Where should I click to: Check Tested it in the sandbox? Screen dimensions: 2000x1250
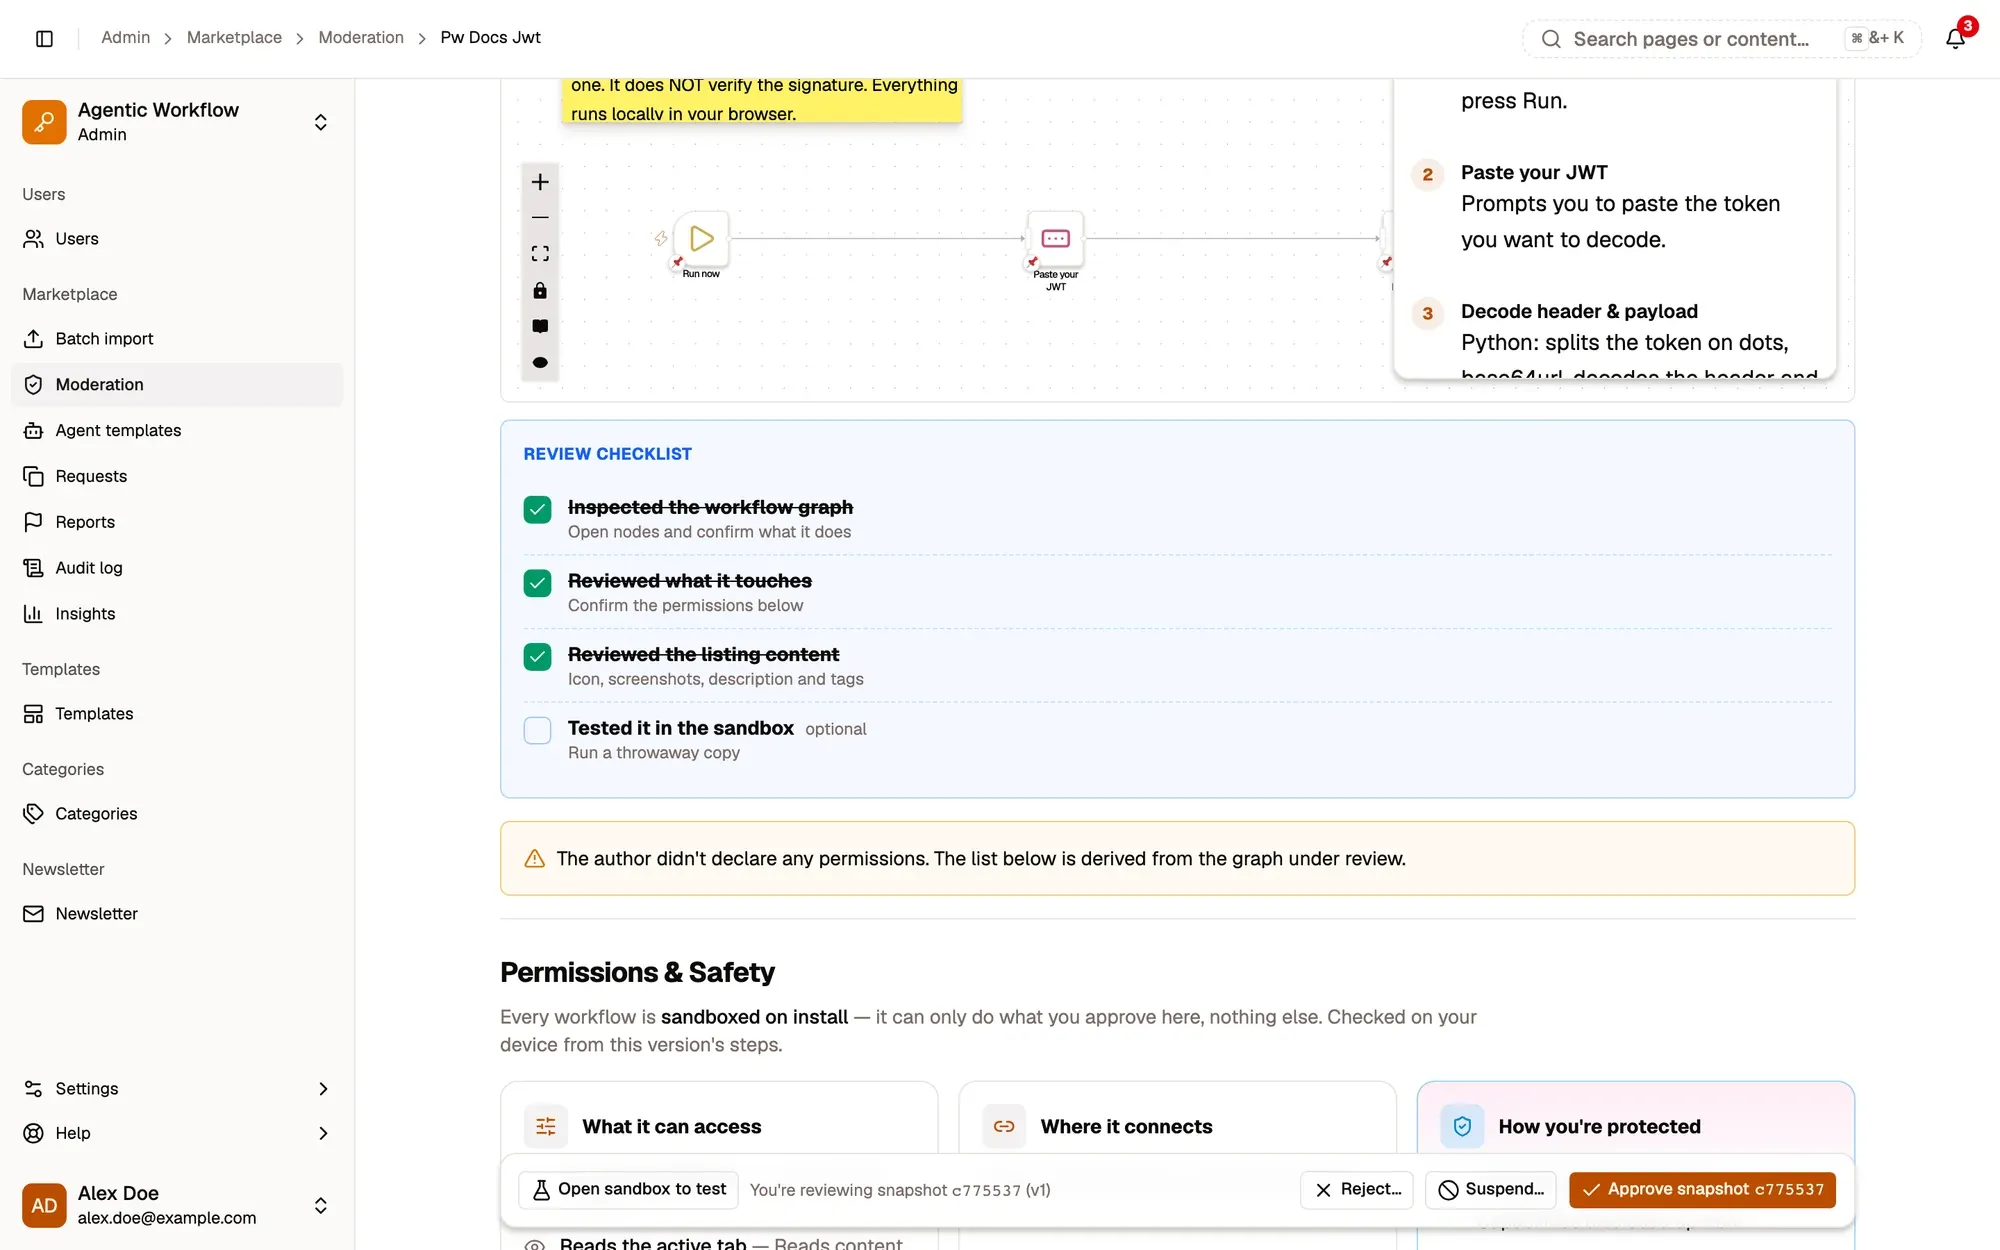coord(537,730)
